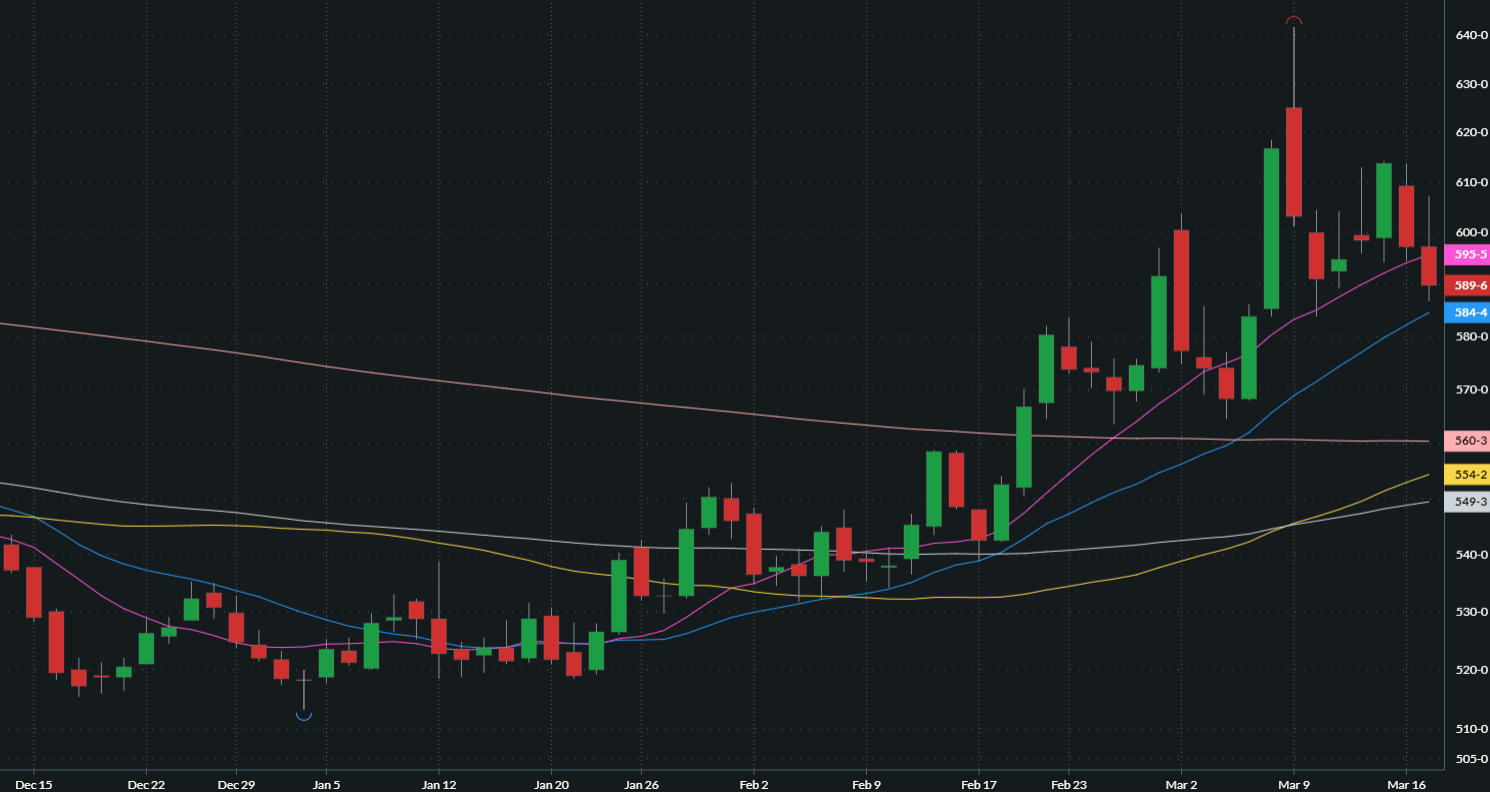Select the pink 595-5 price tag

click(1470, 255)
